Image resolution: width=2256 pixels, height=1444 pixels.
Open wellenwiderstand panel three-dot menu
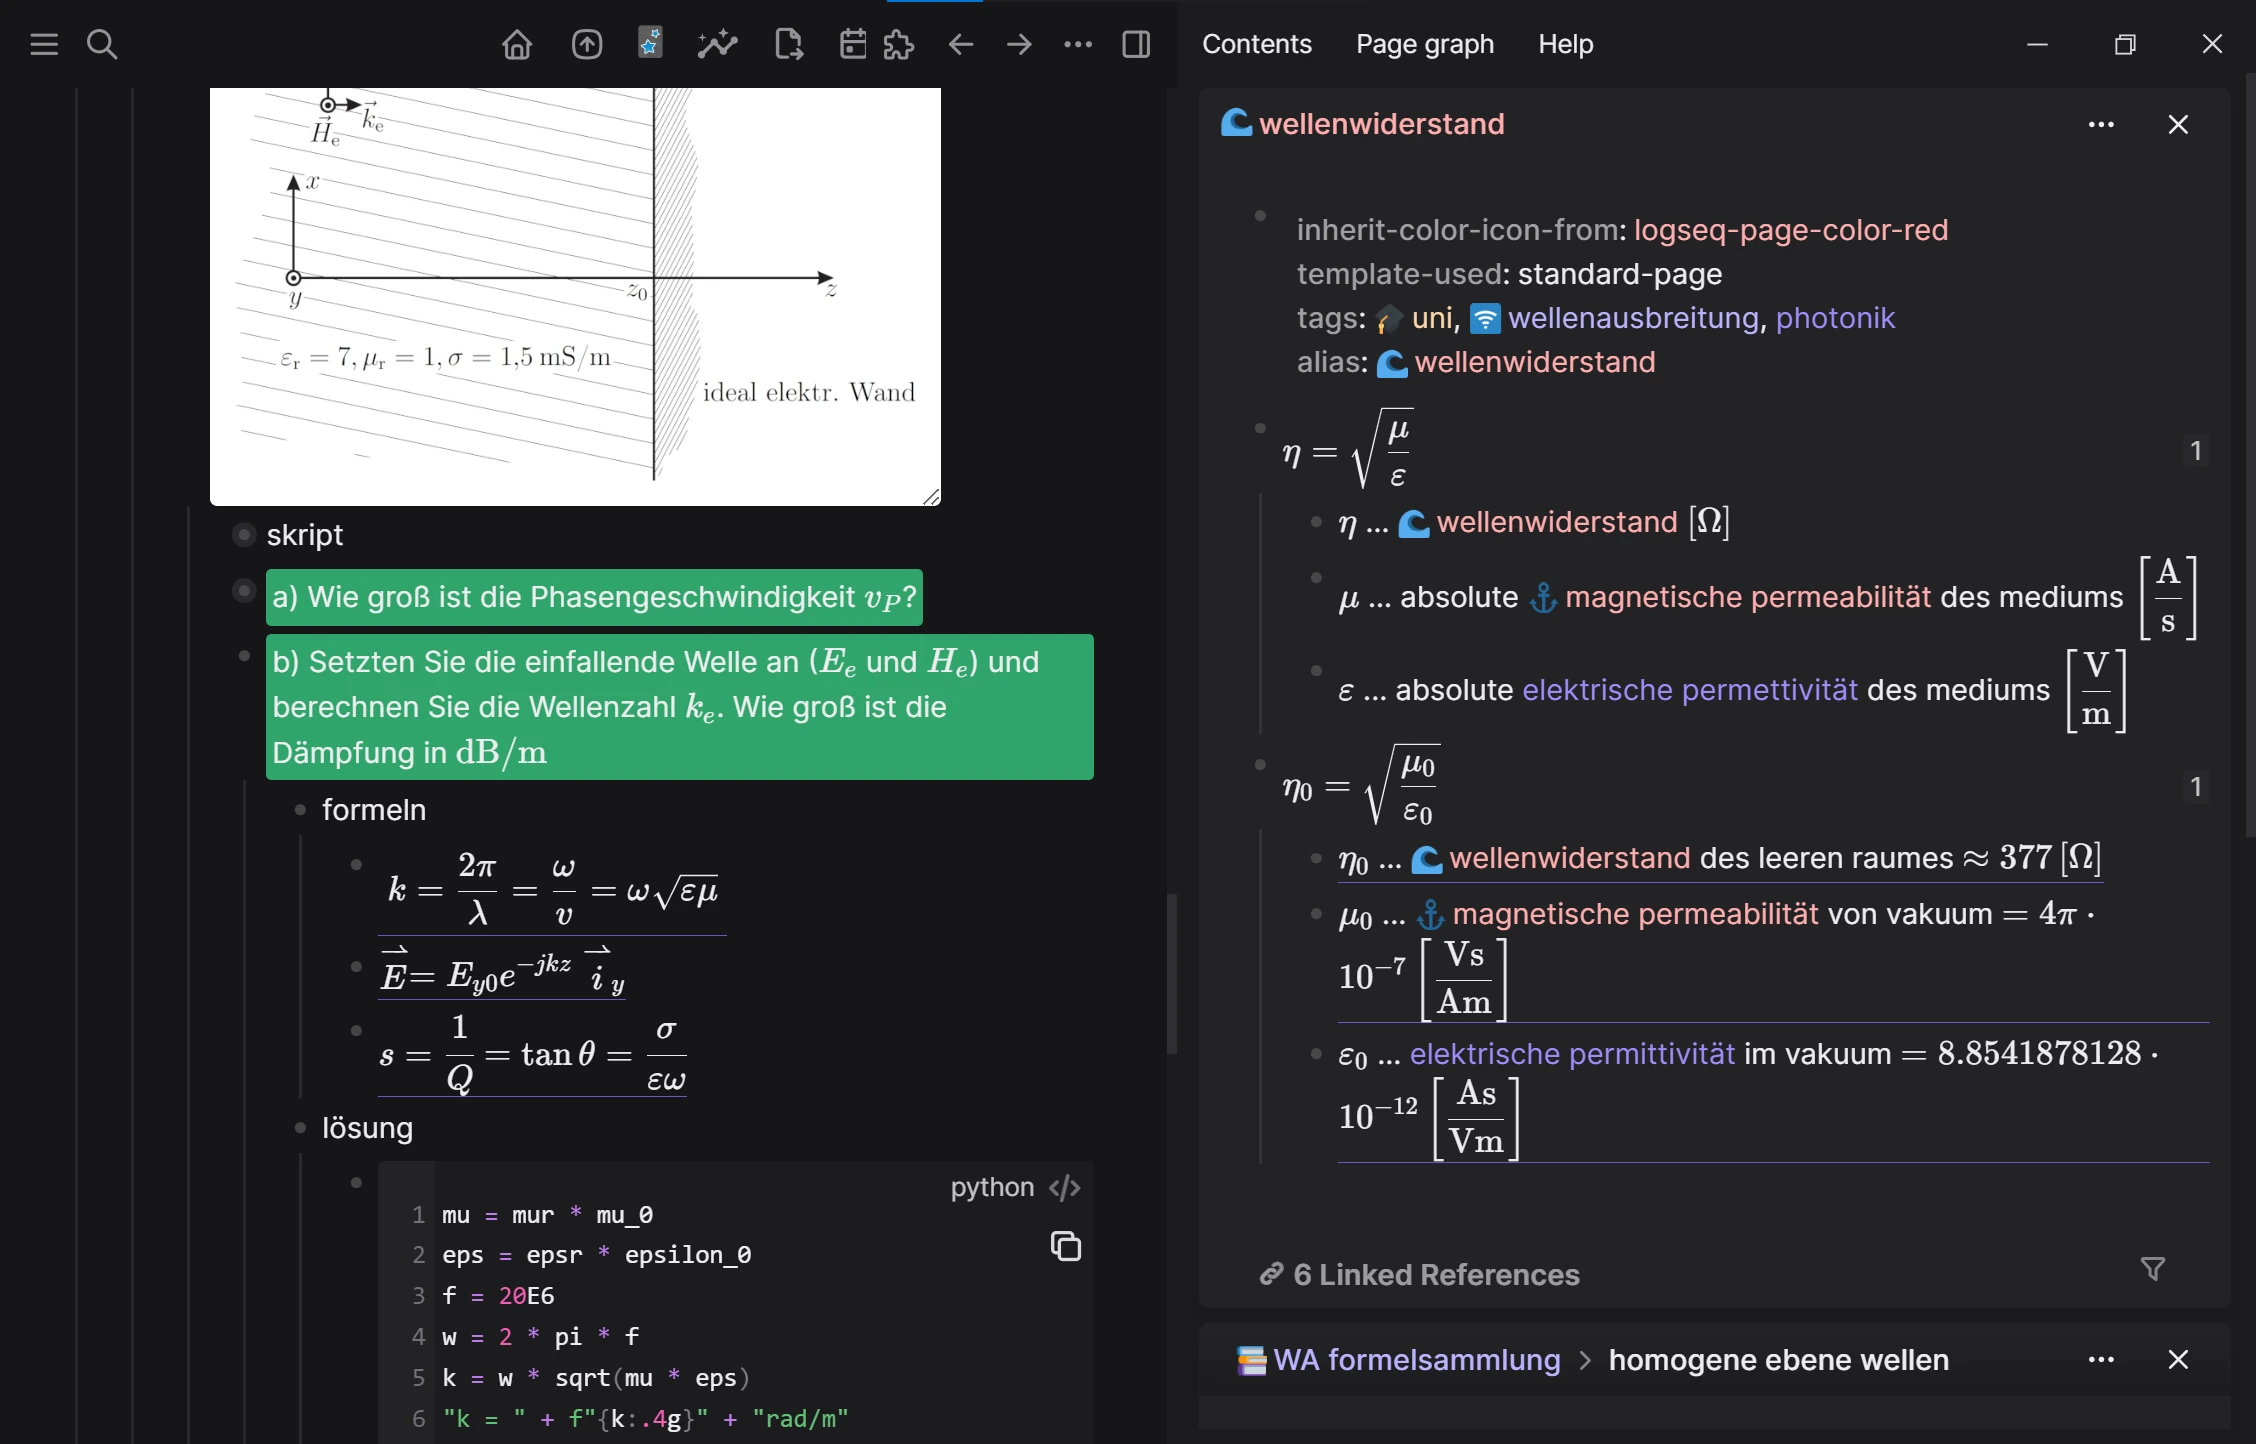2101,124
